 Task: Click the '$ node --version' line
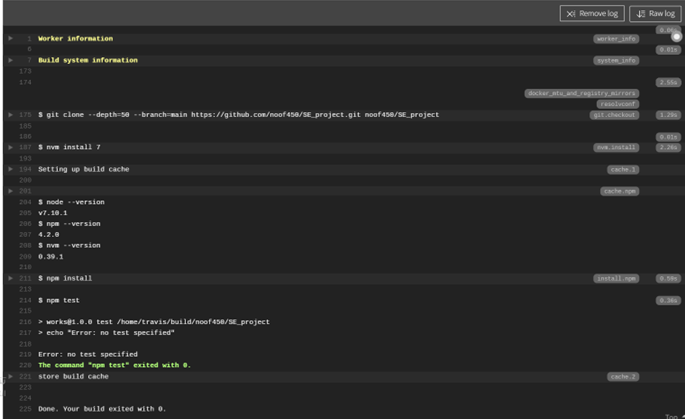coord(71,202)
